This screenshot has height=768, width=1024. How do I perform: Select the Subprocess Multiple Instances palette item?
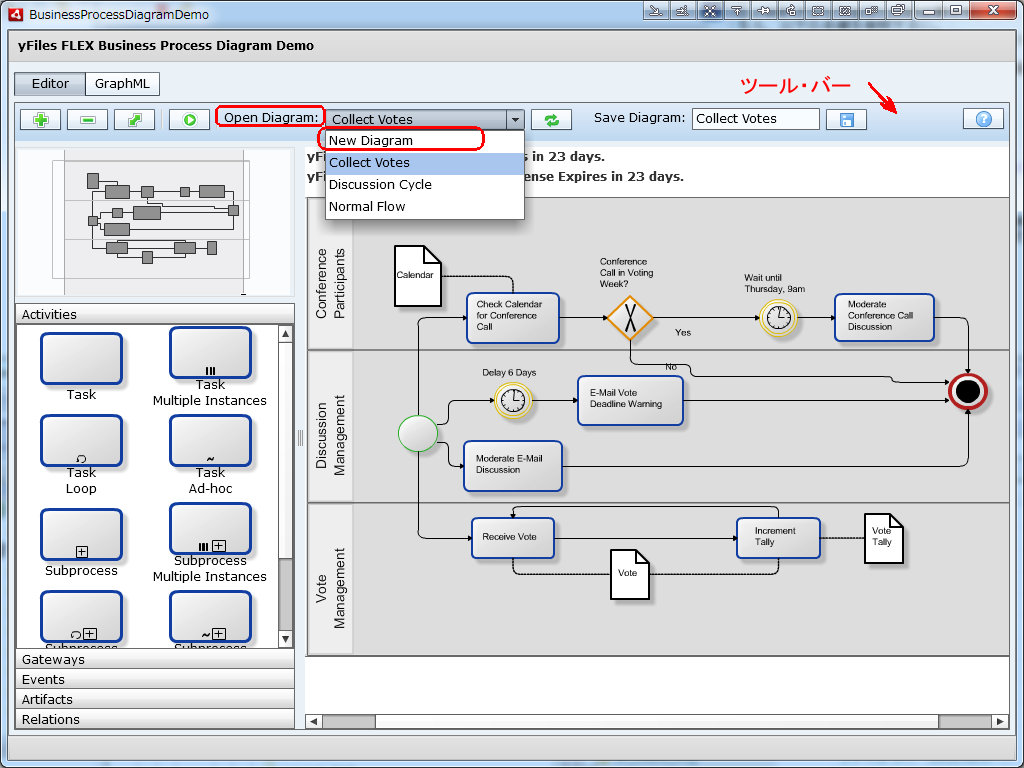(210, 529)
